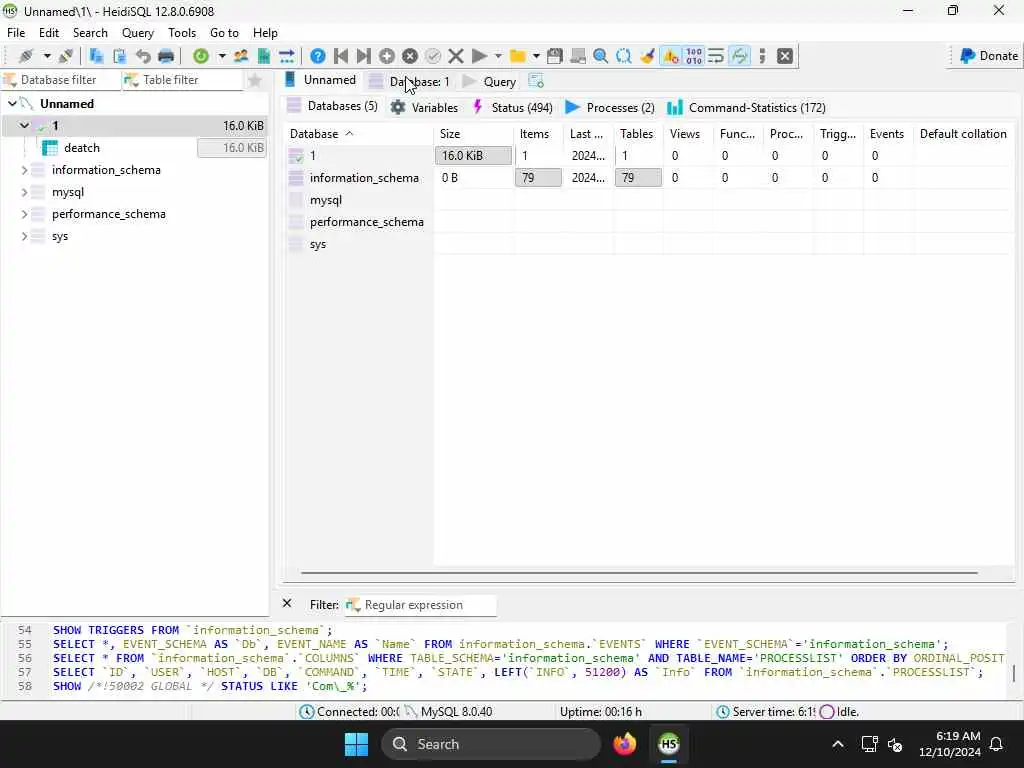Click the Find text magnifier icon
The width and height of the screenshot is (1024, 768).
[x=600, y=56]
